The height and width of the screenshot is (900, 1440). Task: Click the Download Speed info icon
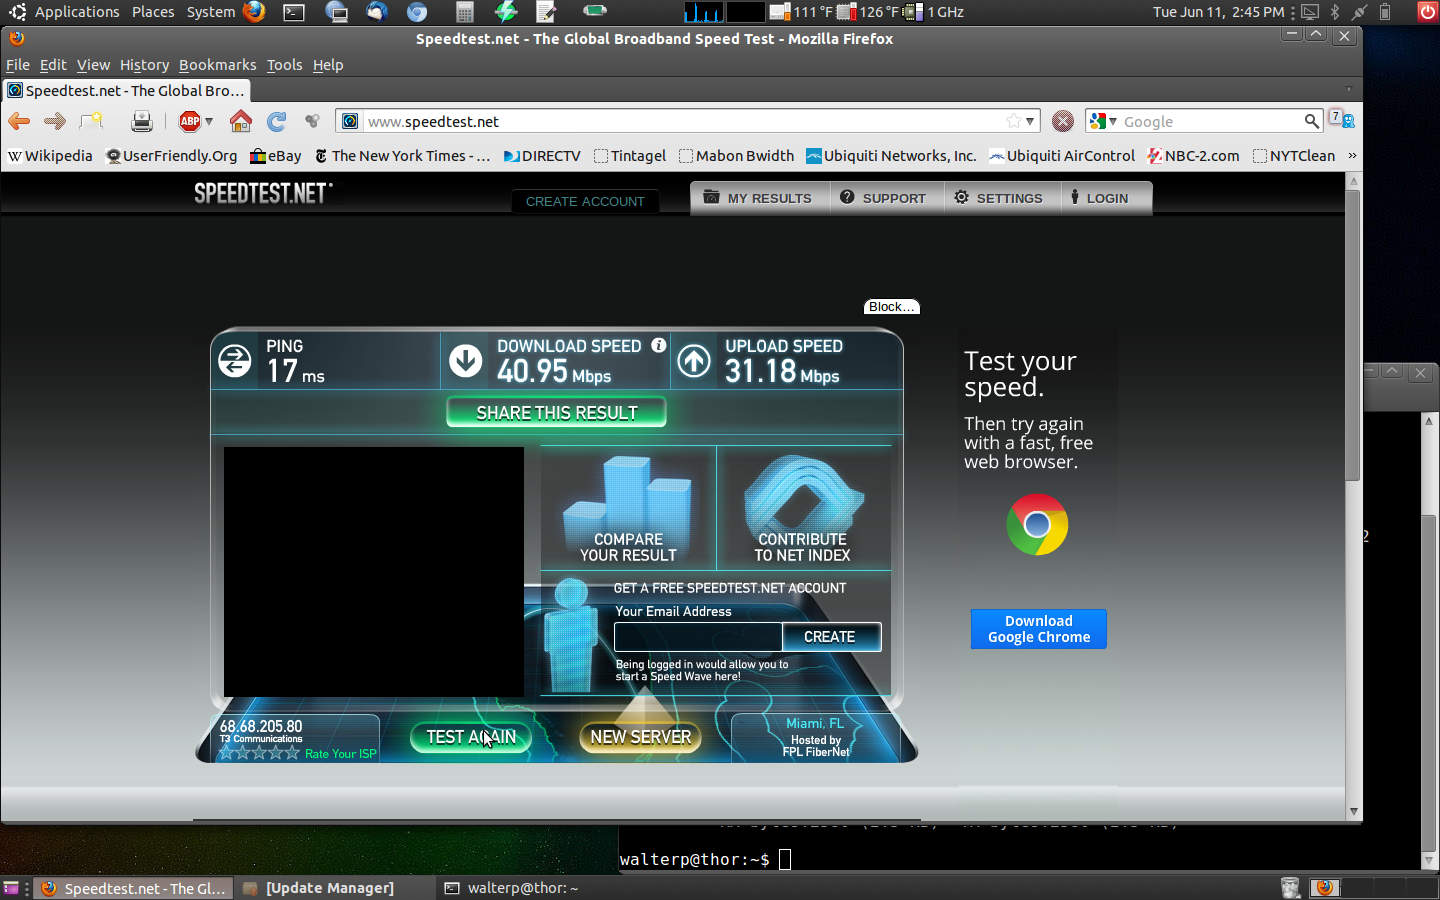[658, 345]
